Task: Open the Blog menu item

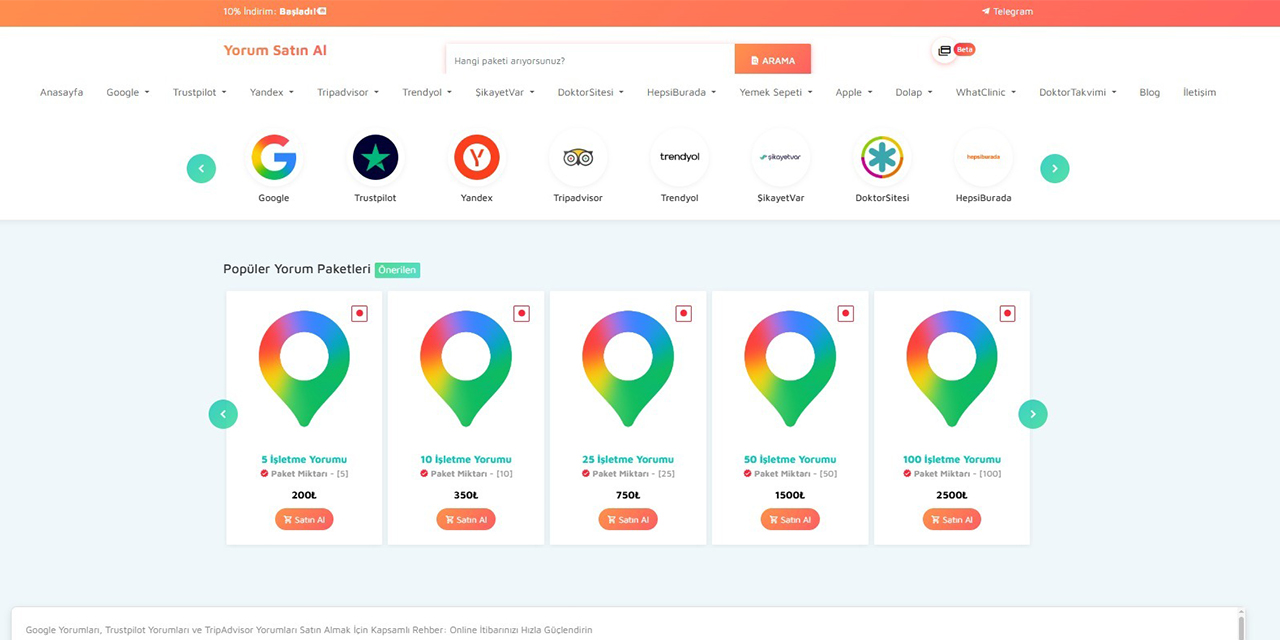Action: coord(1150,92)
